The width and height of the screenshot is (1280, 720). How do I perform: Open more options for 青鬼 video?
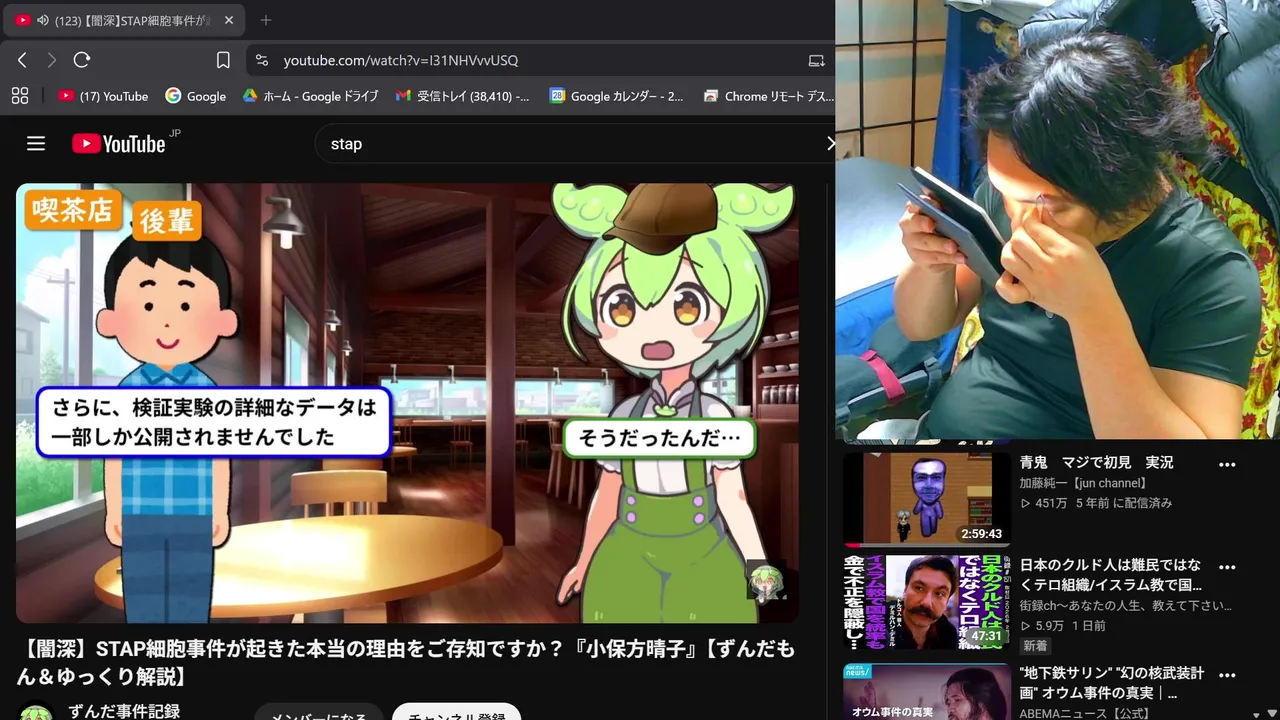pos(1227,464)
